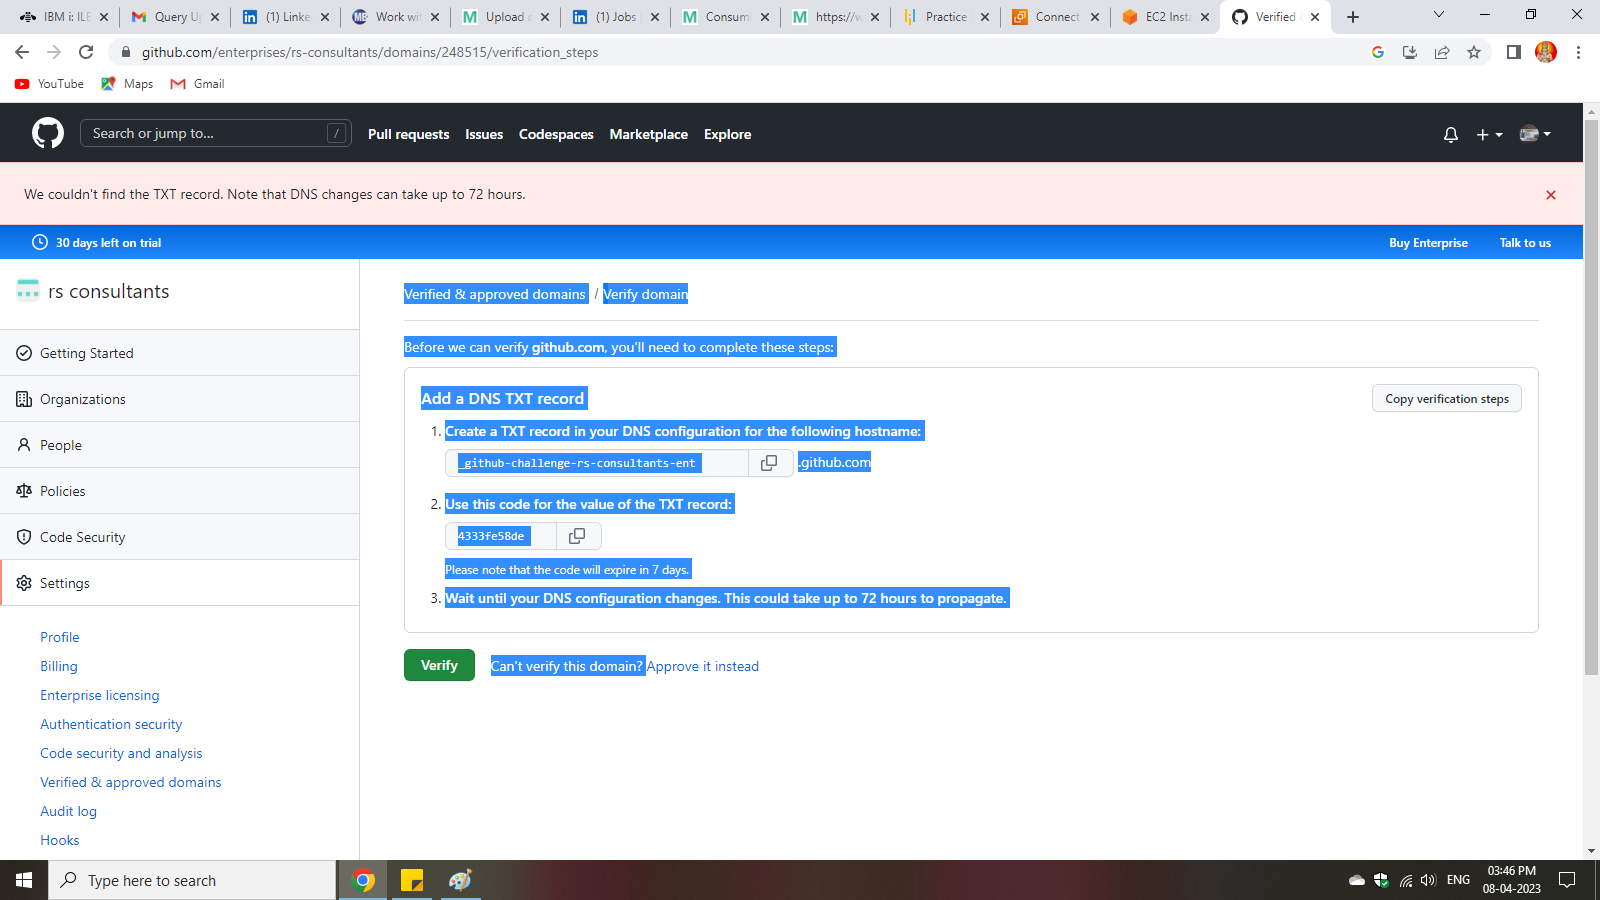This screenshot has height=900, width=1600.
Task: Copy the _github-challenge hostname using copy icon
Action: pos(770,462)
